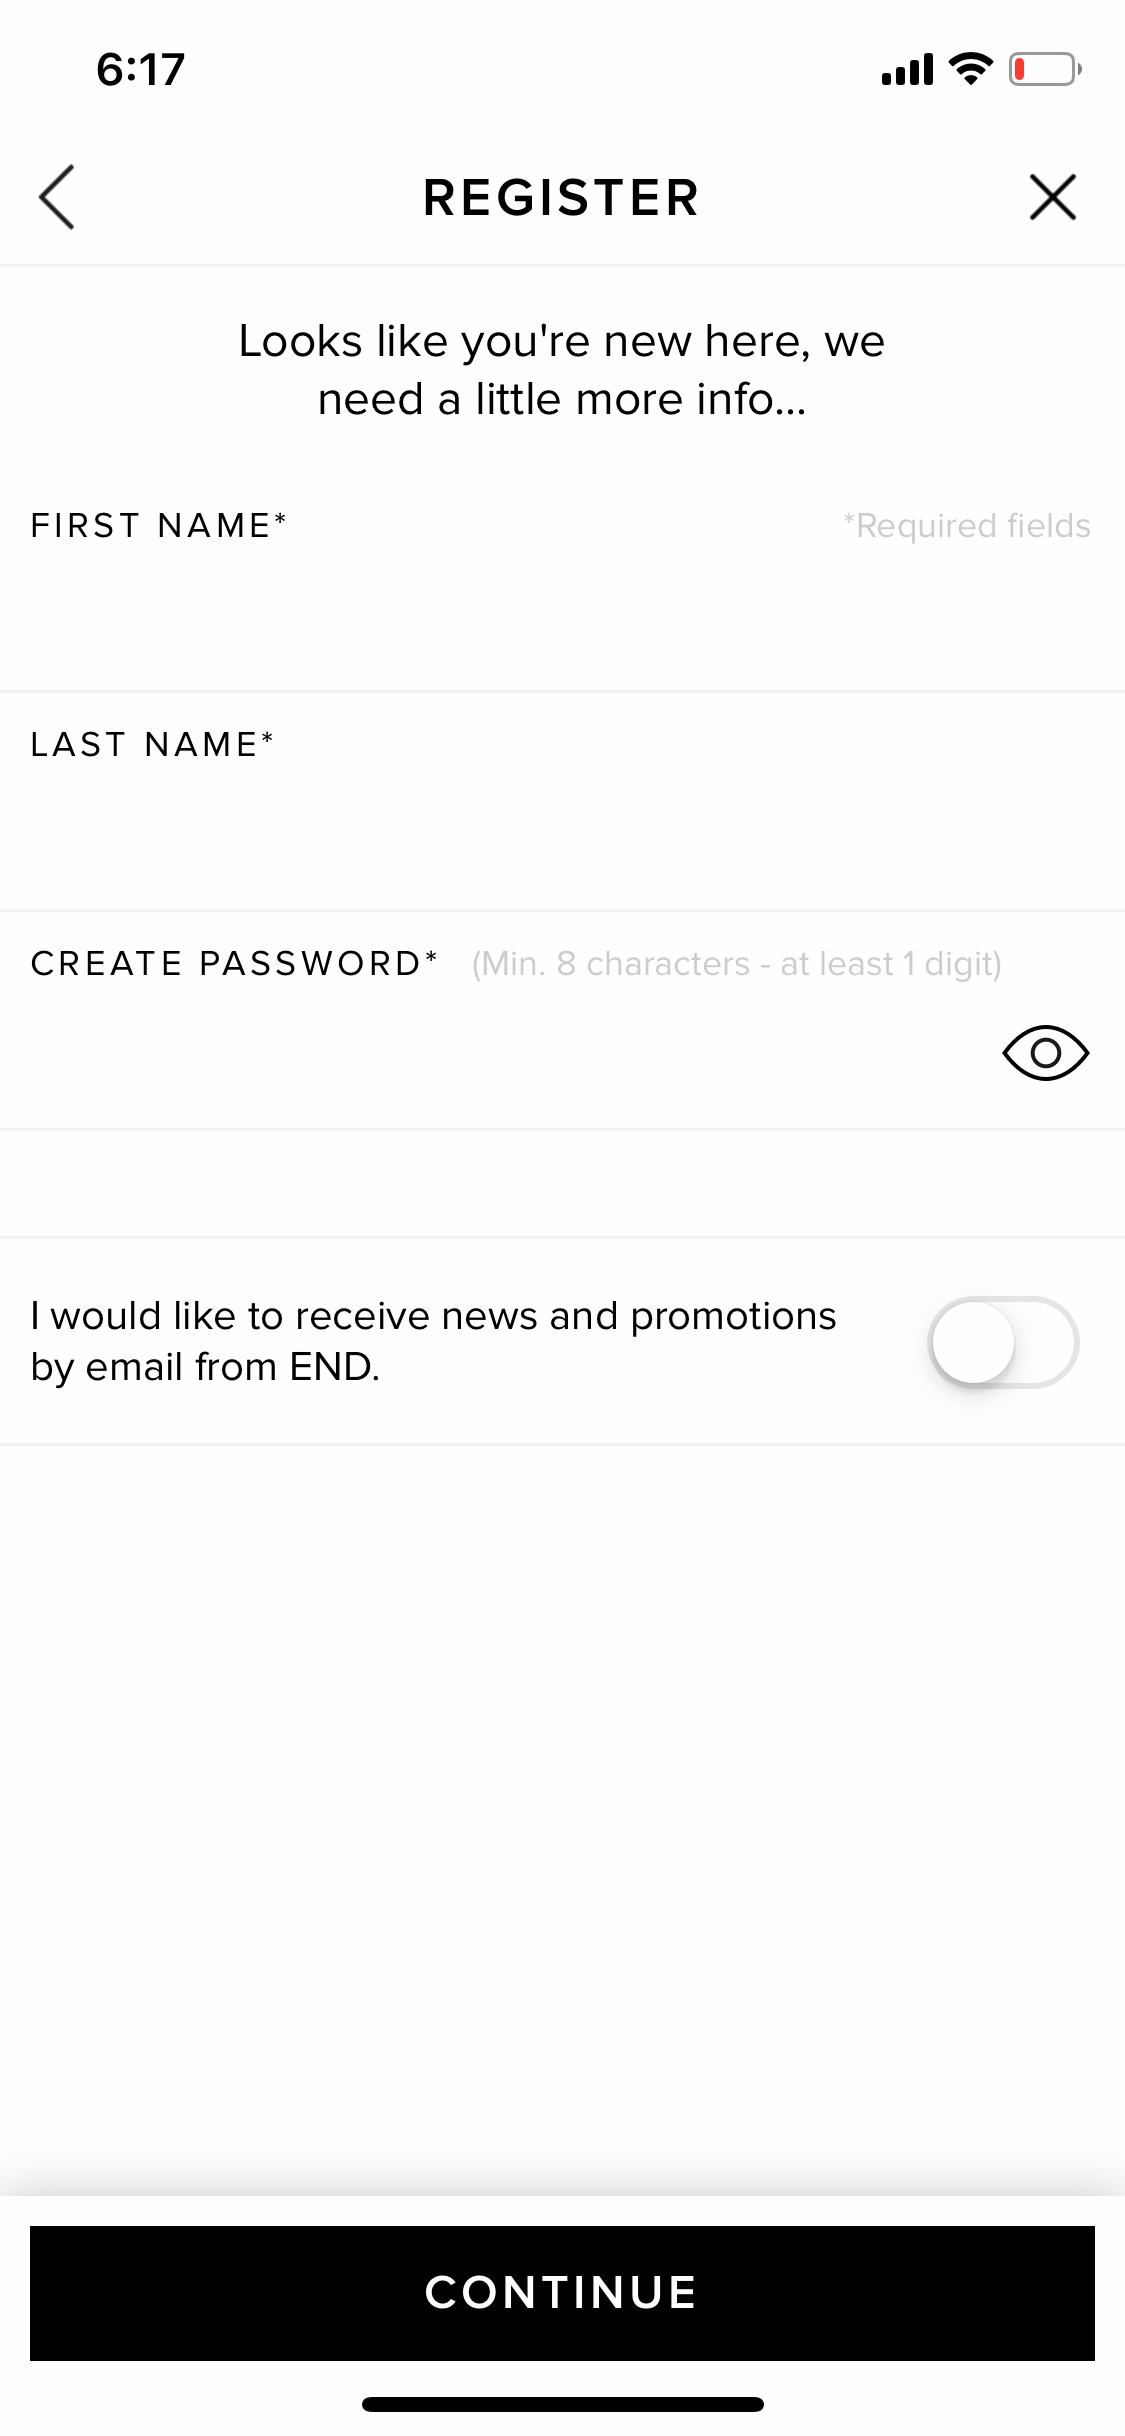The width and height of the screenshot is (1125, 2436).
Task: Tap the password requirements hint text
Action: click(737, 964)
